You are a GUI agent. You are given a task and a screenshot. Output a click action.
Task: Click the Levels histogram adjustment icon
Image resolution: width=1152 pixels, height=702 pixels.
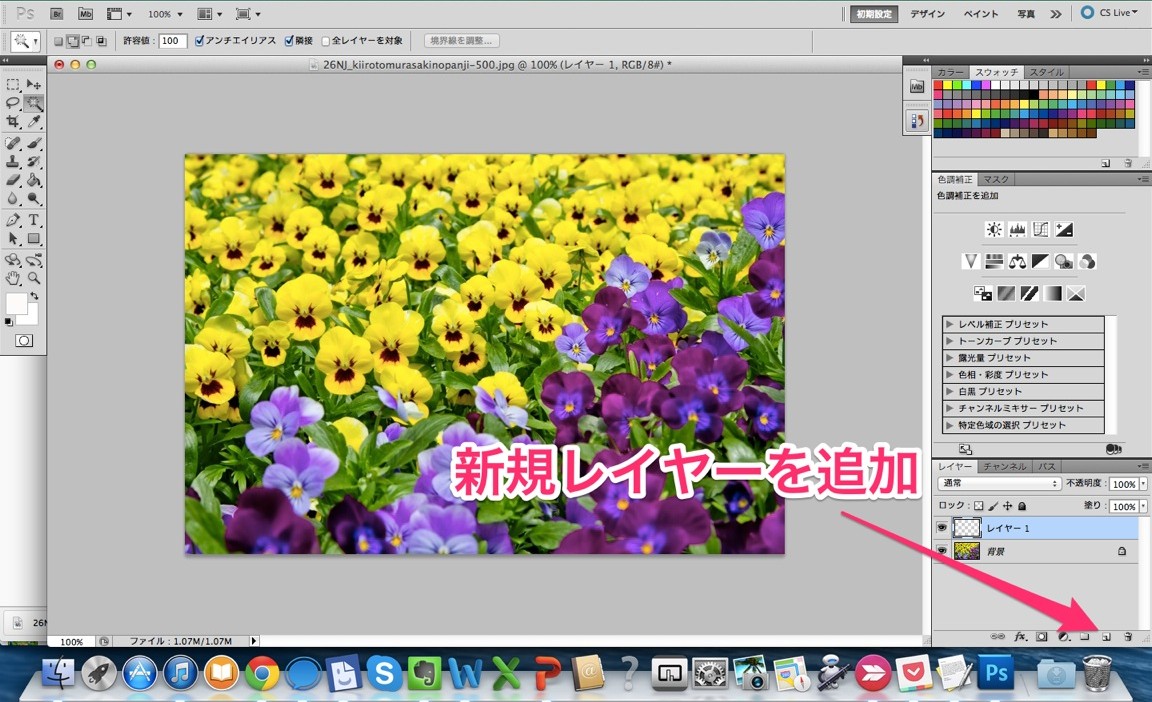point(1017,229)
